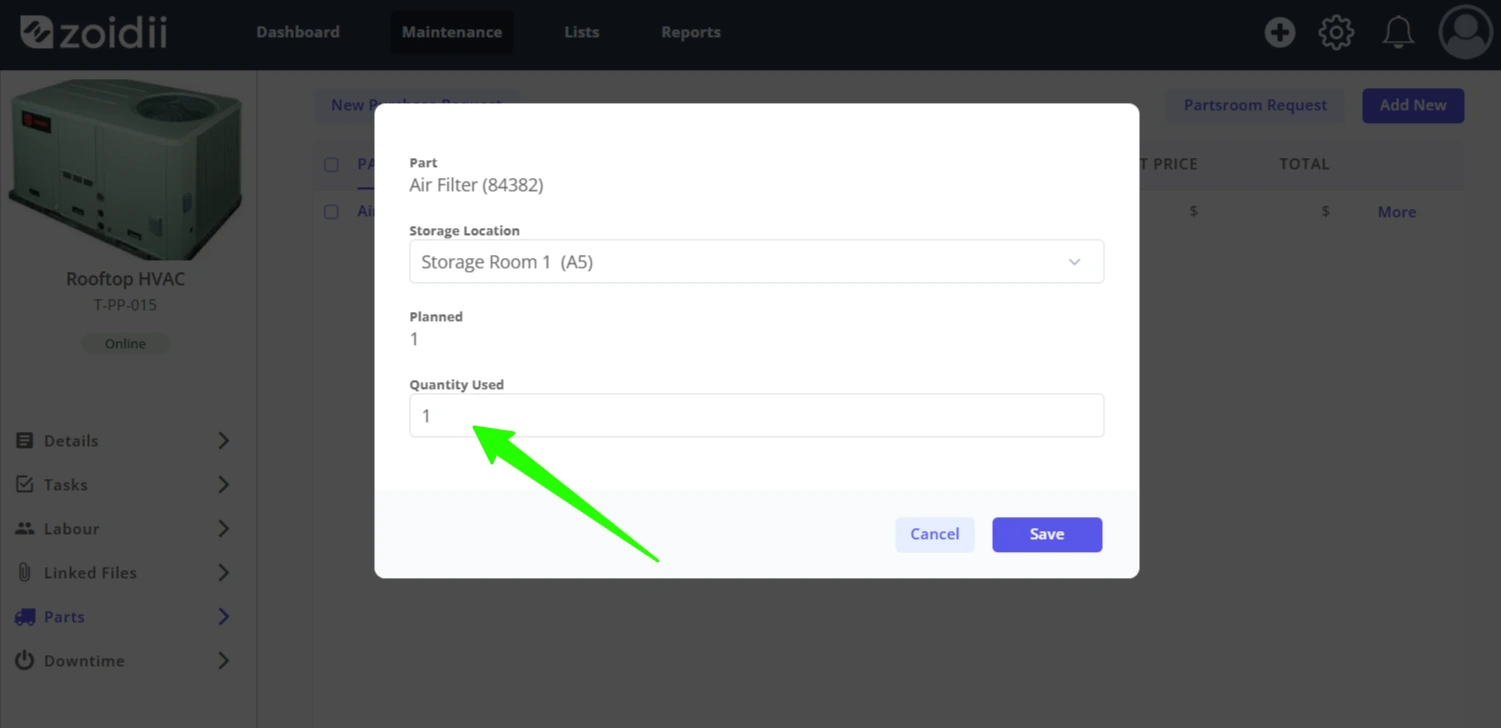Select Labour in the sidebar
This screenshot has width=1501, height=728.
pos(71,529)
